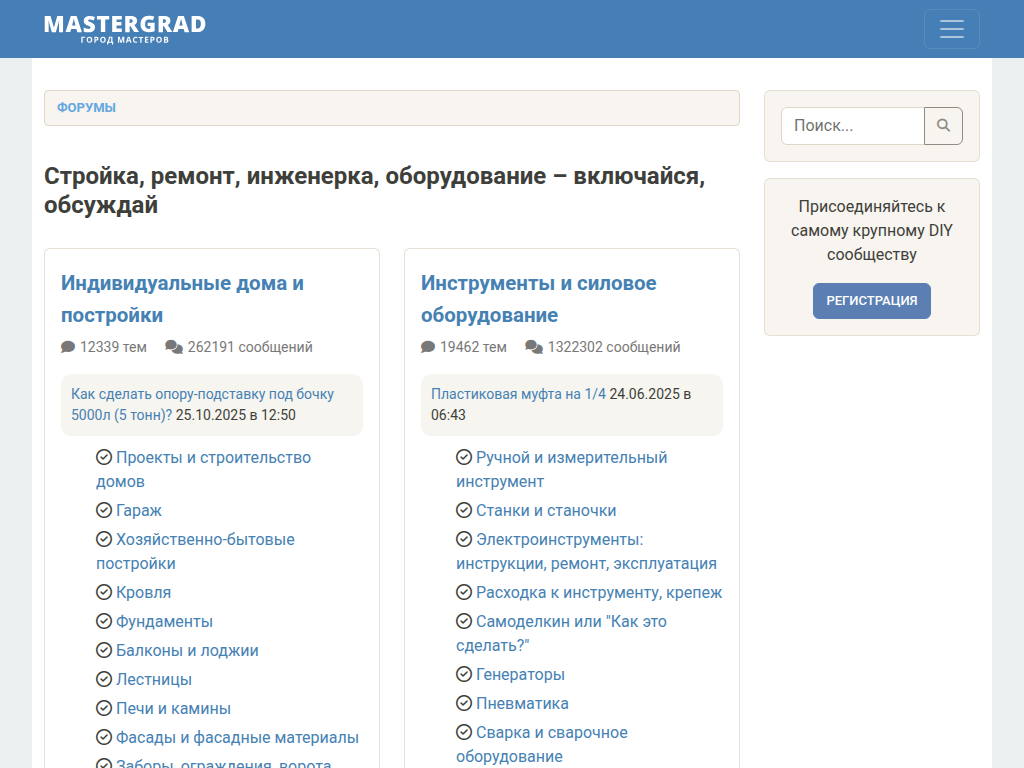Image resolution: width=1024 pixels, height=768 pixels.
Task: Click the Форумы breadcrumb link
Action: (86, 108)
